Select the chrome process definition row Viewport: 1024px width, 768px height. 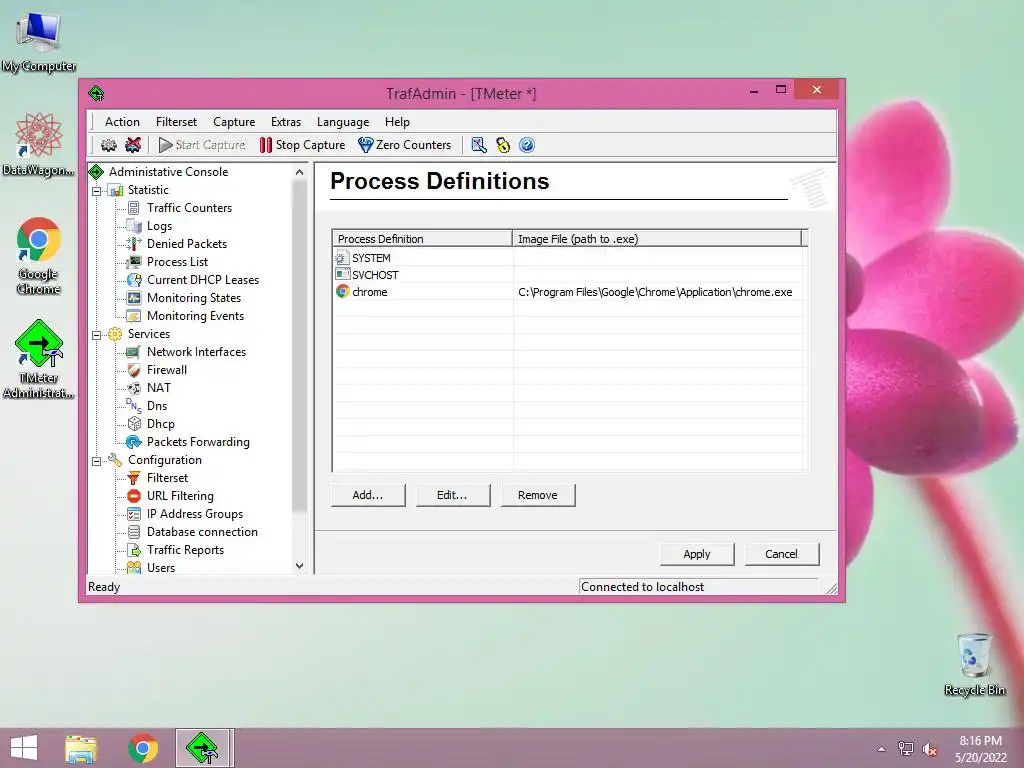(x=568, y=292)
